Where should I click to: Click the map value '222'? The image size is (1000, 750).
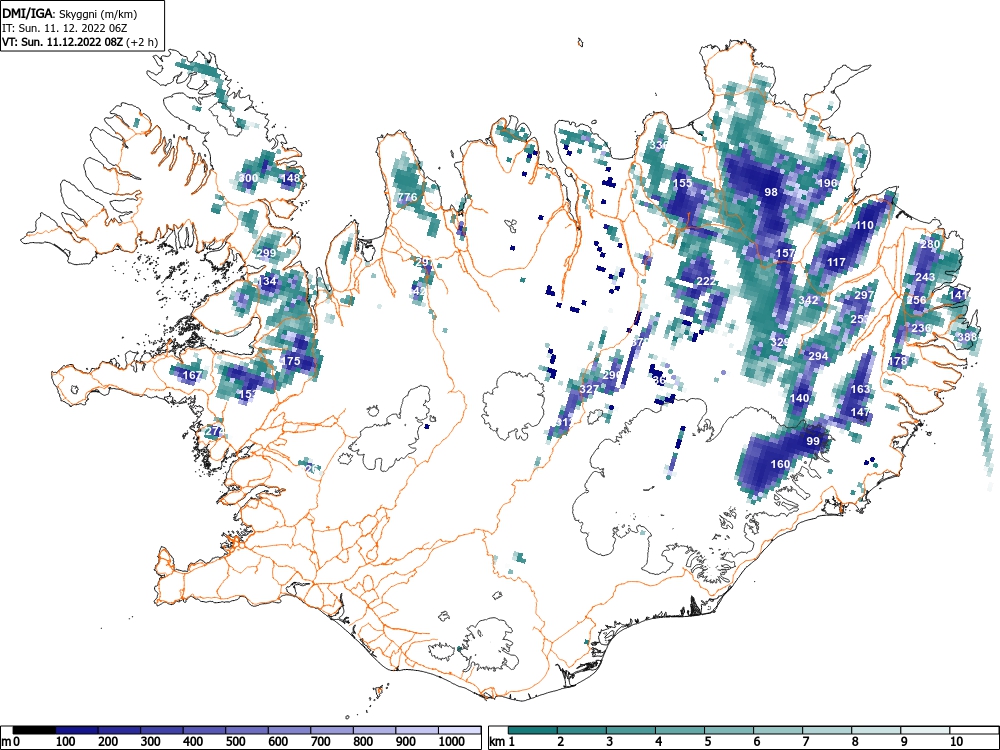(x=706, y=281)
